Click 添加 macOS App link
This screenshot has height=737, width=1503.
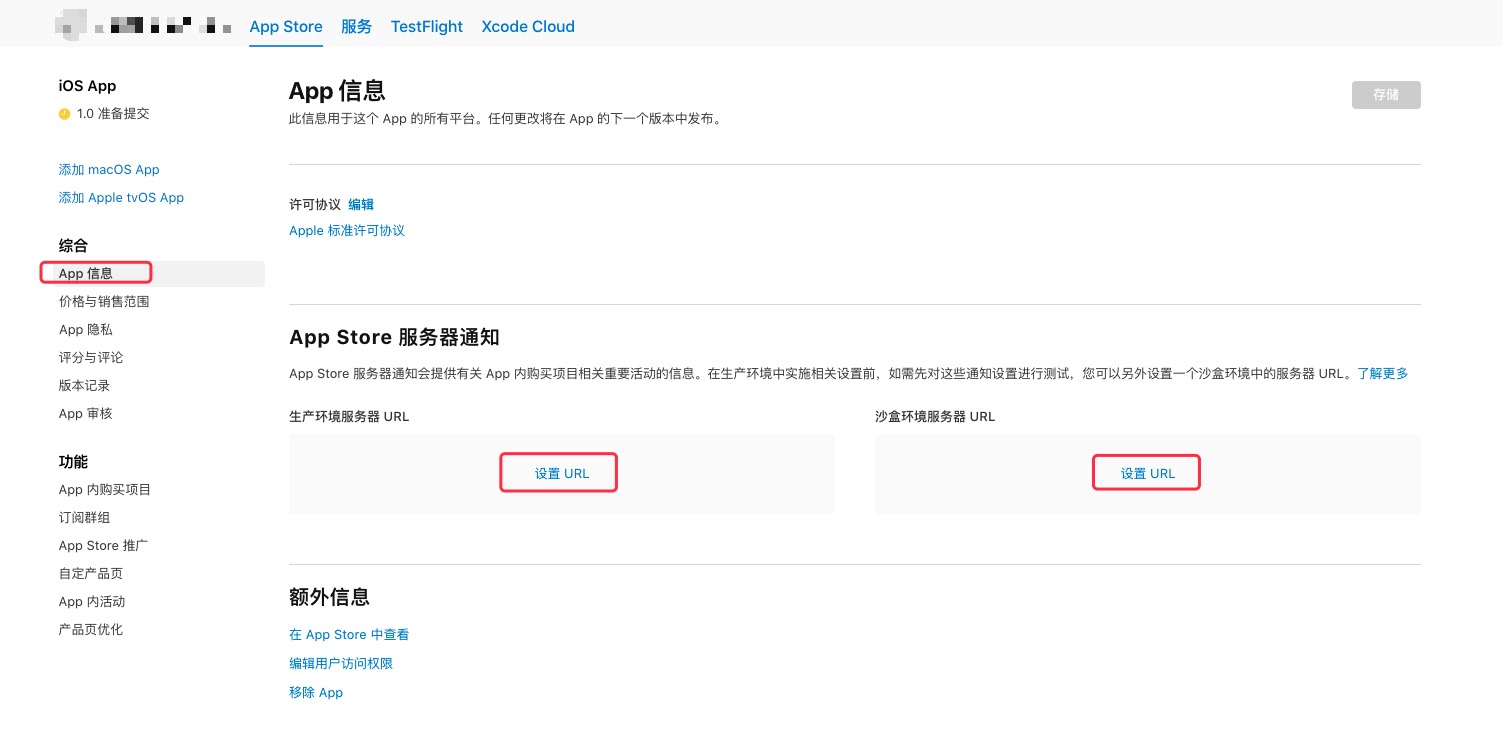(x=109, y=170)
